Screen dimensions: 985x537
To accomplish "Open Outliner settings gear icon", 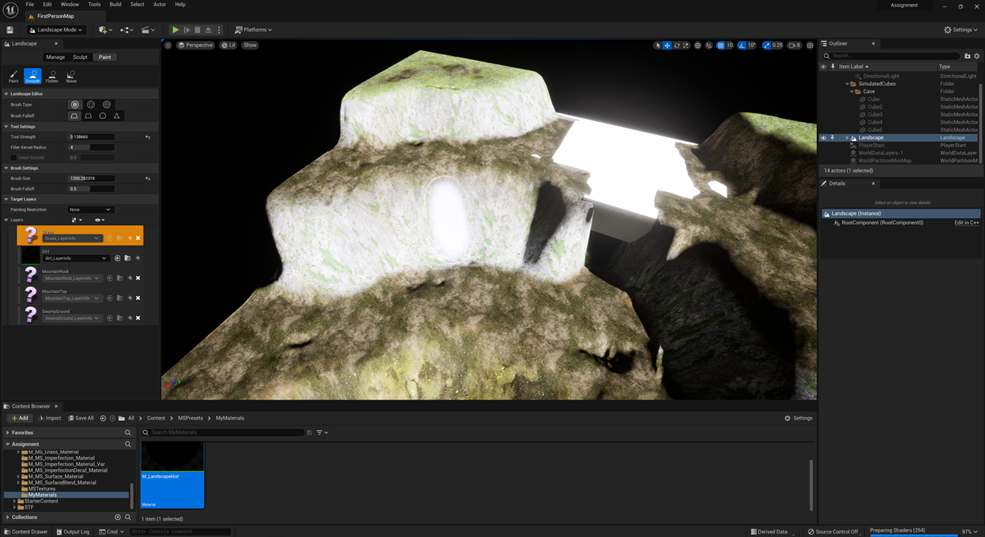I will (x=977, y=56).
